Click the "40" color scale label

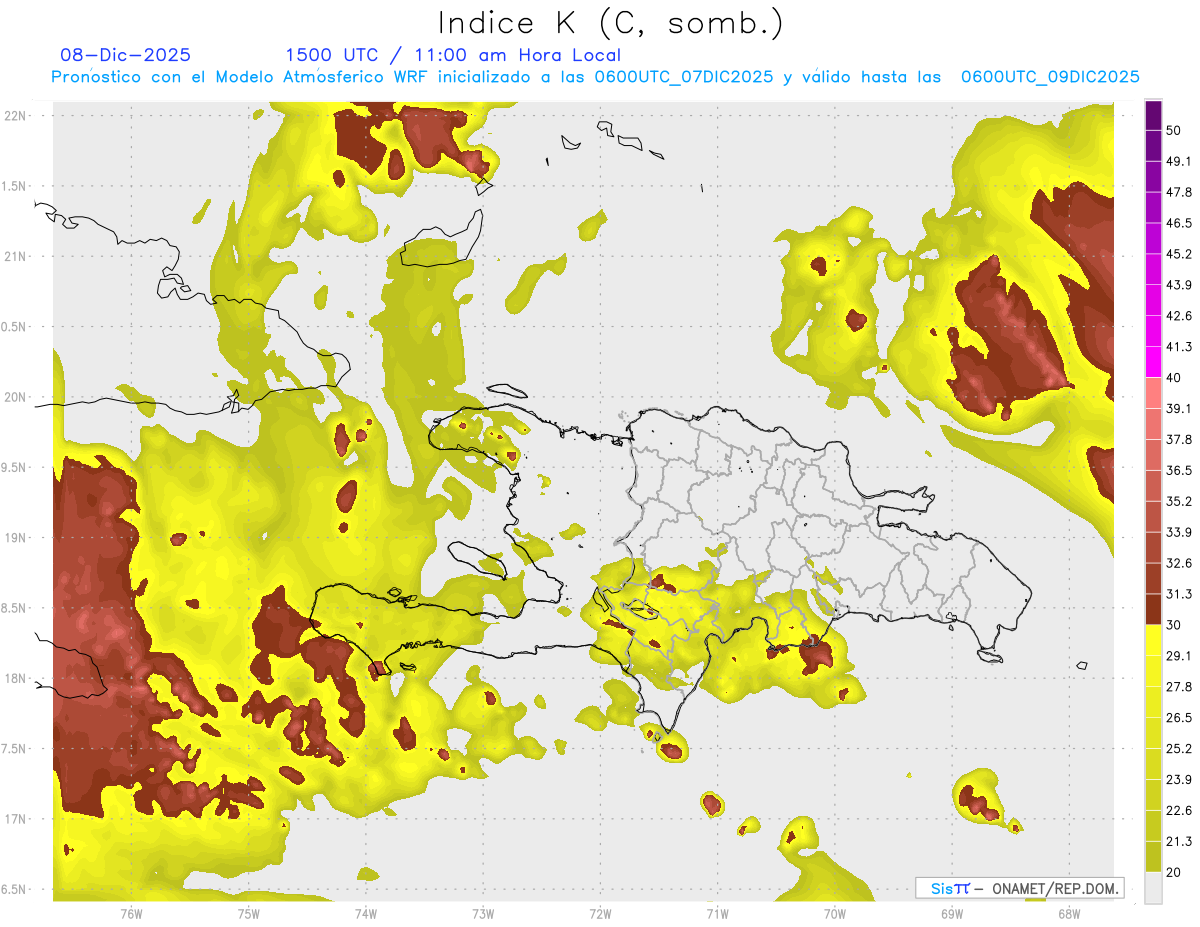click(1174, 378)
